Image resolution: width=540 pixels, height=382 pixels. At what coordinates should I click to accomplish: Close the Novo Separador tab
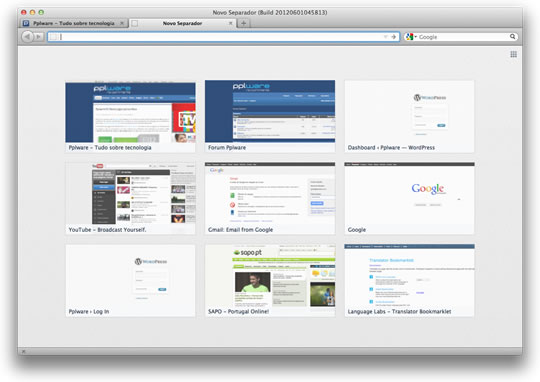(x=231, y=23)
